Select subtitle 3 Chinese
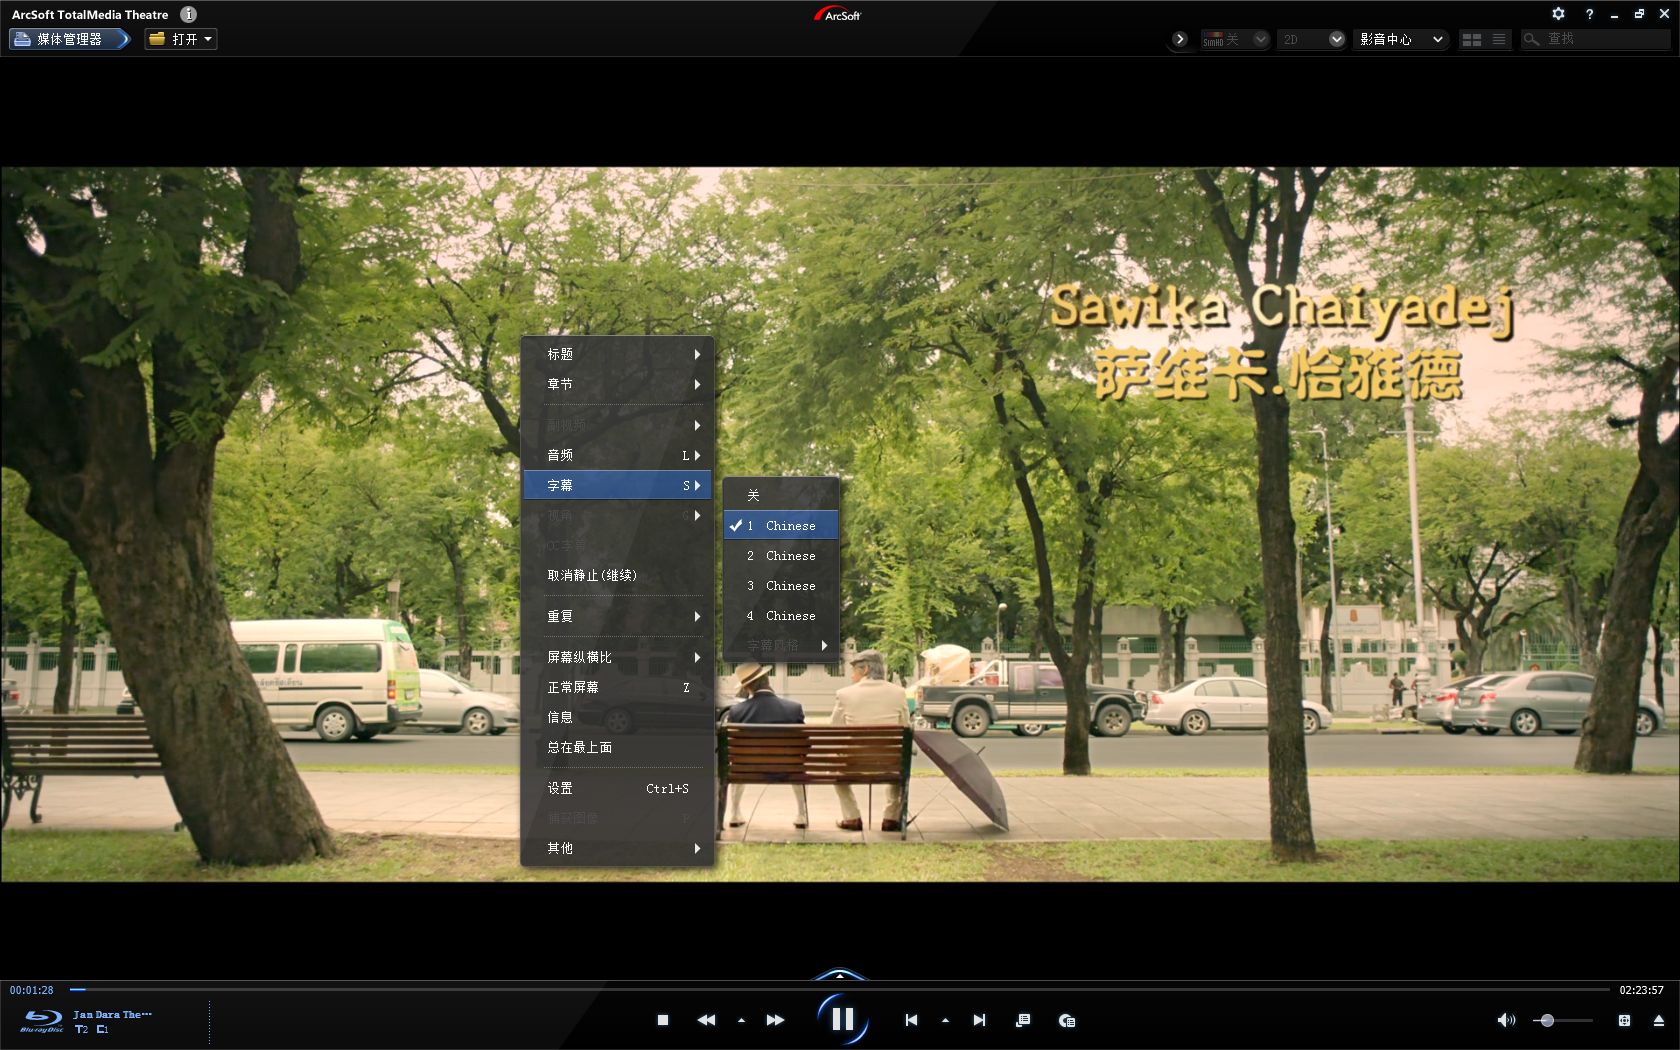This screenshot has height=1050, width=1680. pyautogui.click(x=781, y=585)
